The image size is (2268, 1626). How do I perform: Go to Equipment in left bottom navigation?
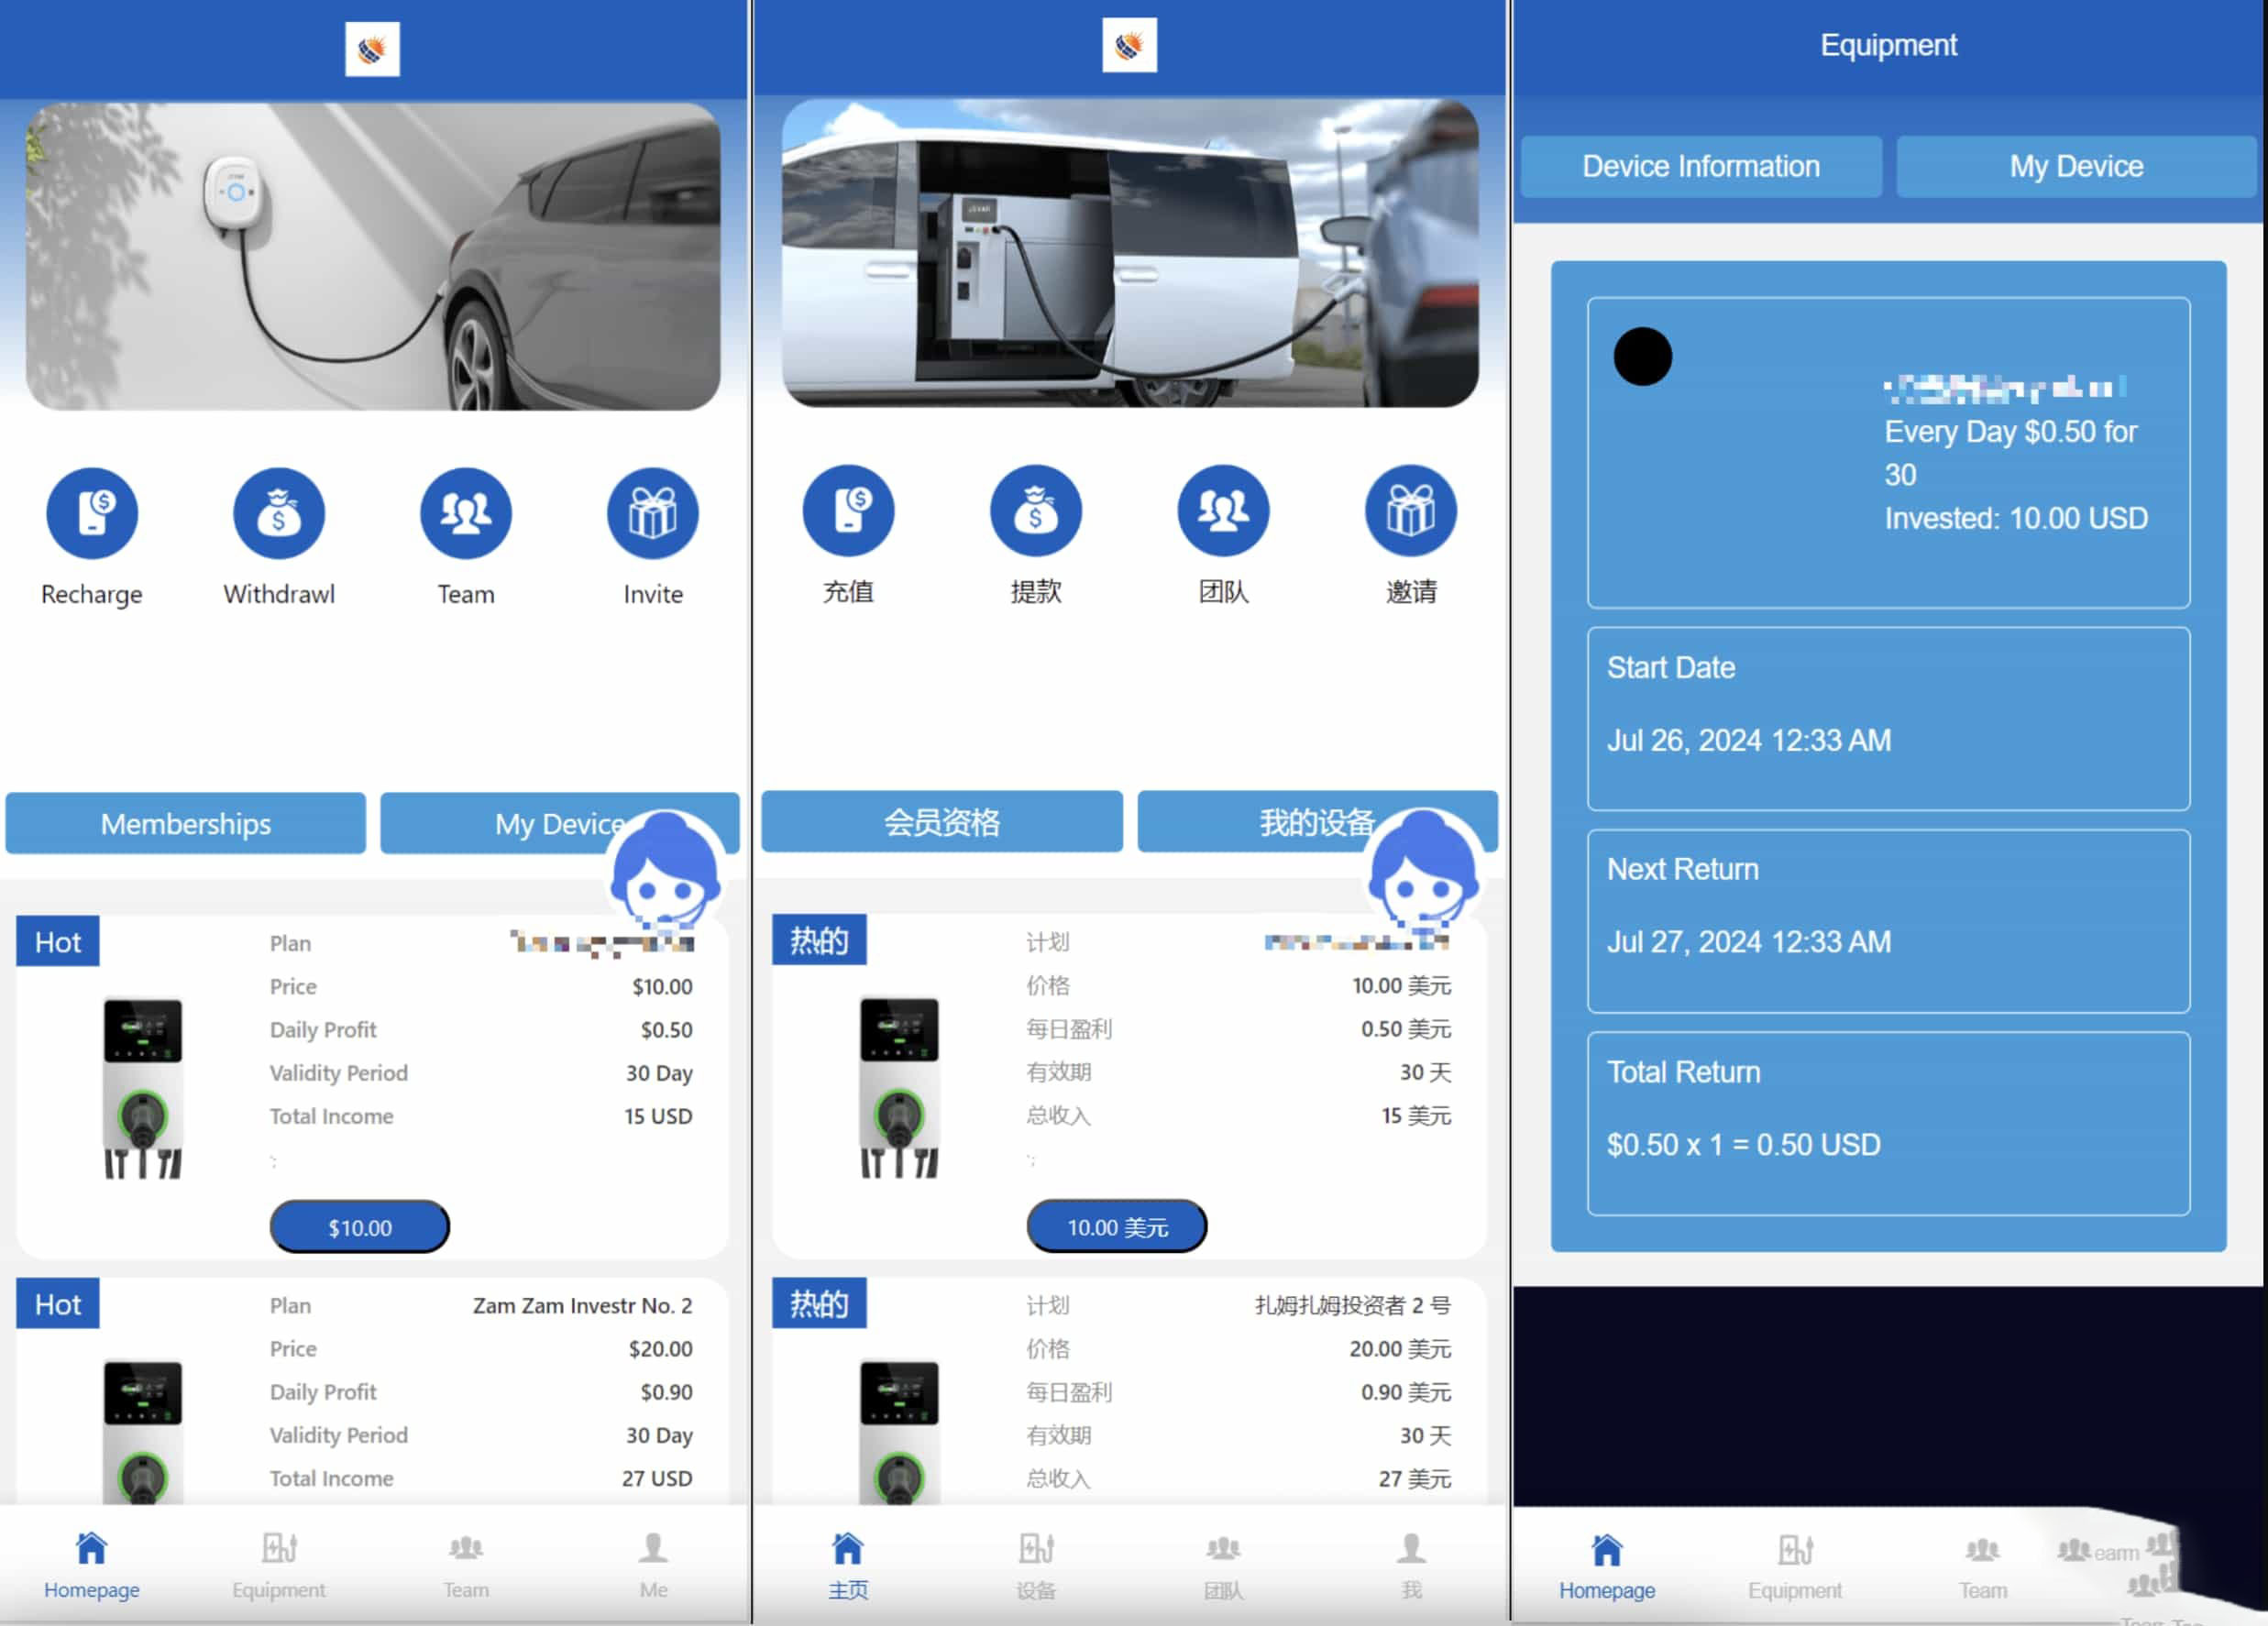pyautogui.click(x=279, y=1566)
